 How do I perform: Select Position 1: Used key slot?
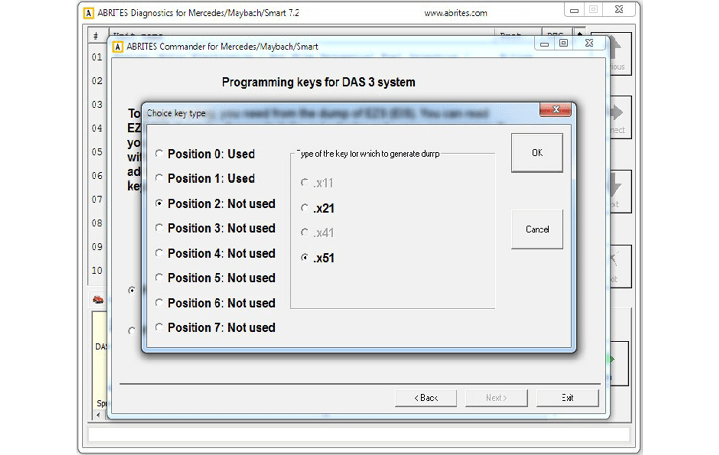pyautogui.click(x=160, y=179)
